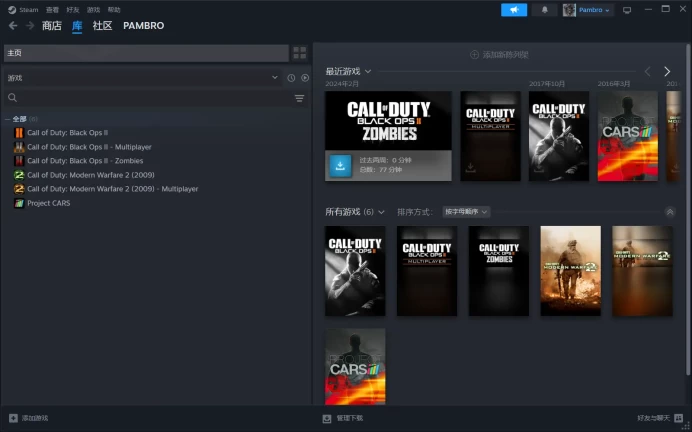Image resolution: width=692 pixels, height=432 pixels.
Task: Open the 帮助 menu
Action: (114, 10)
